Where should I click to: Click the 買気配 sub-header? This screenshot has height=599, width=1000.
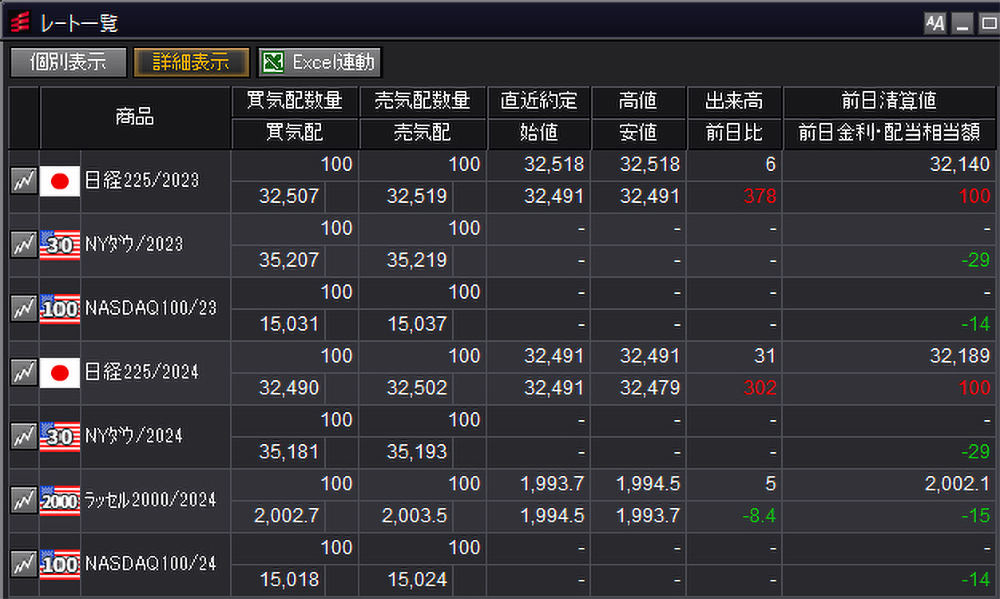295,133
